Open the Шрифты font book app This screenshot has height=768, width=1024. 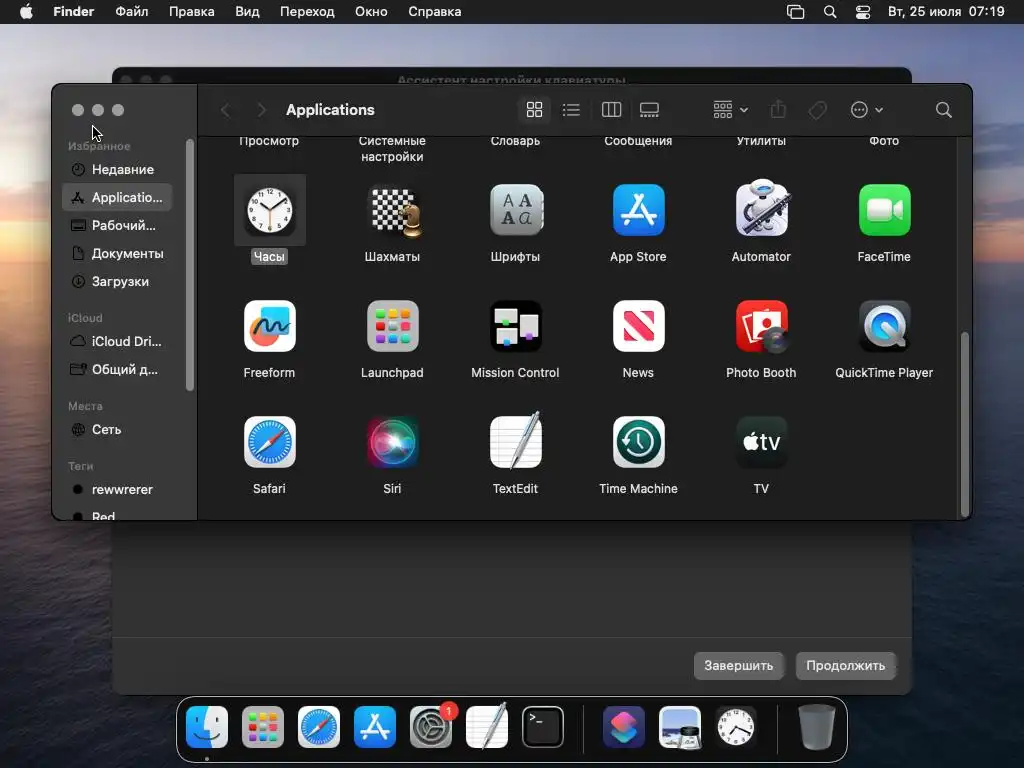pyautogui.click(x=515, y=210)
